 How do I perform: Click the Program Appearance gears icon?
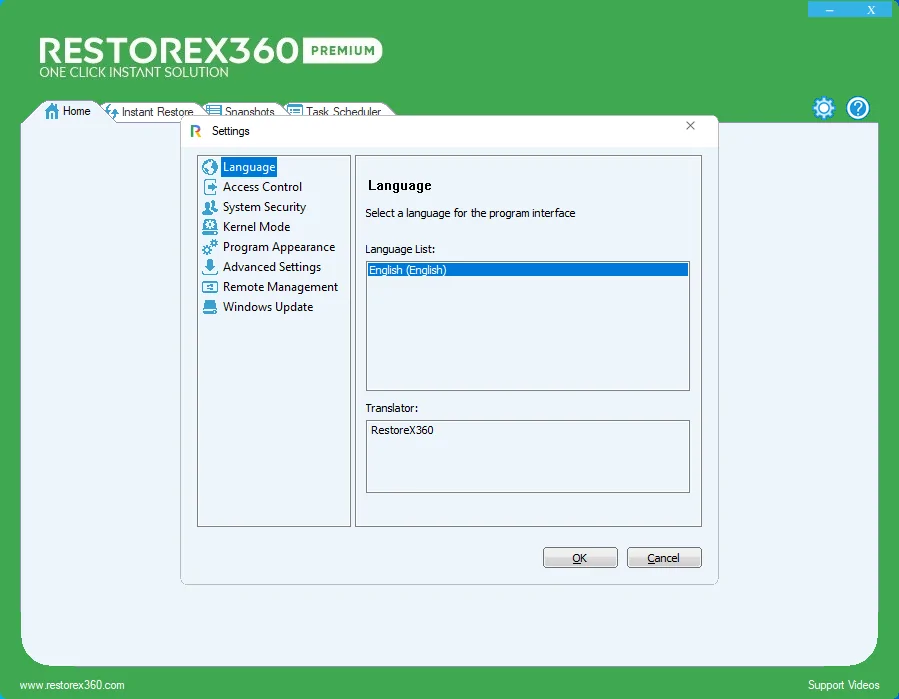pos(210,247)
